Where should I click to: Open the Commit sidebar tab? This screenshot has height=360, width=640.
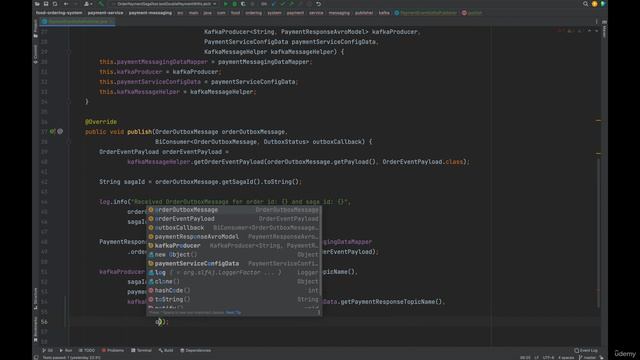click(x=36, y=54)
